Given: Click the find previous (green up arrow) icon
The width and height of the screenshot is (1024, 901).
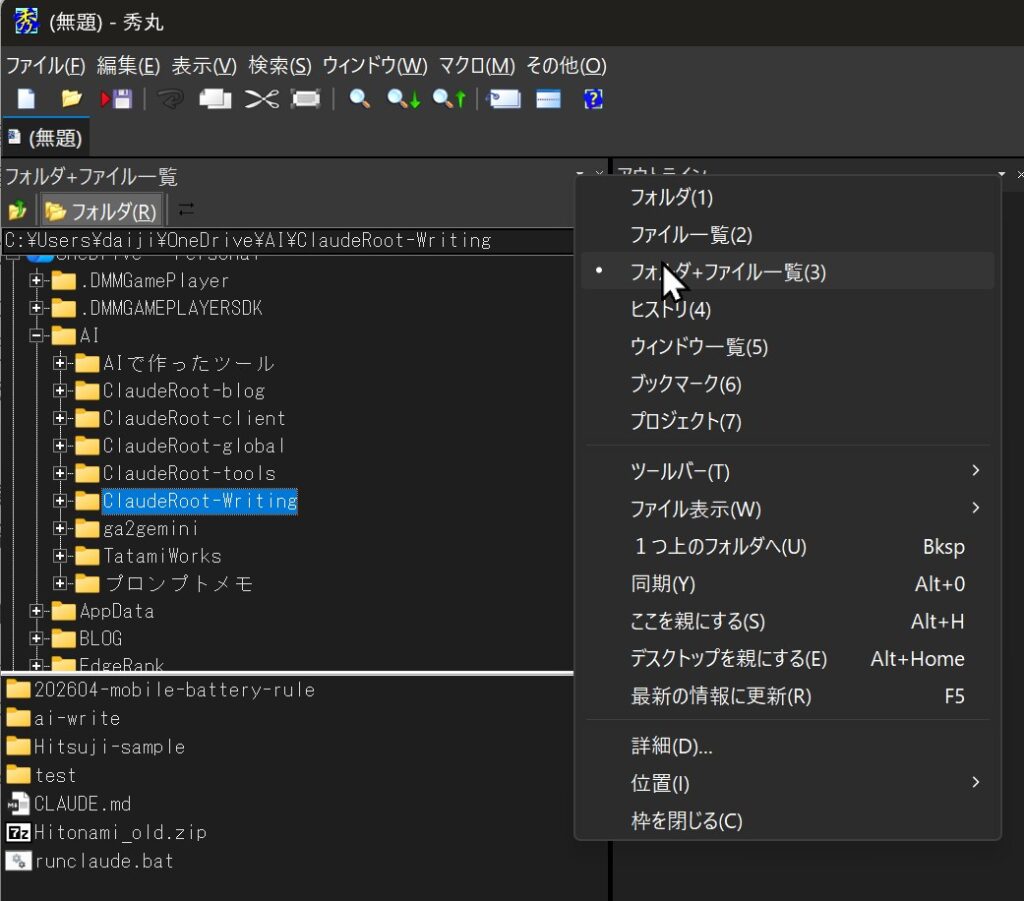Looking at the screenshot, I should (x=449, y=99).
